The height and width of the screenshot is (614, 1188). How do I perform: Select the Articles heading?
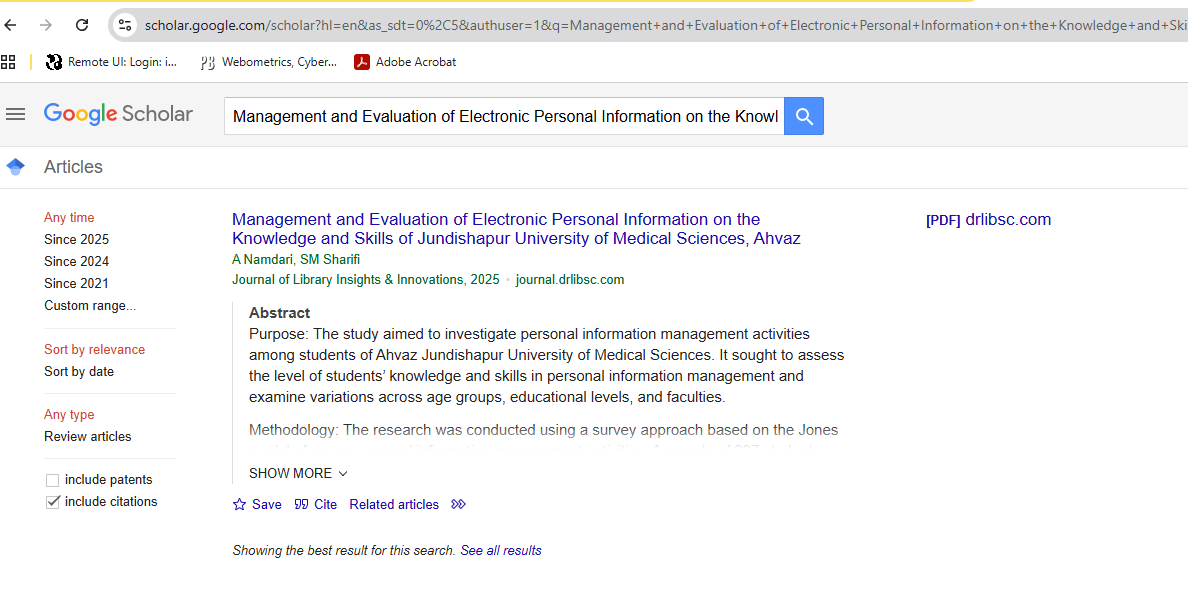click(x=73, y=167)
